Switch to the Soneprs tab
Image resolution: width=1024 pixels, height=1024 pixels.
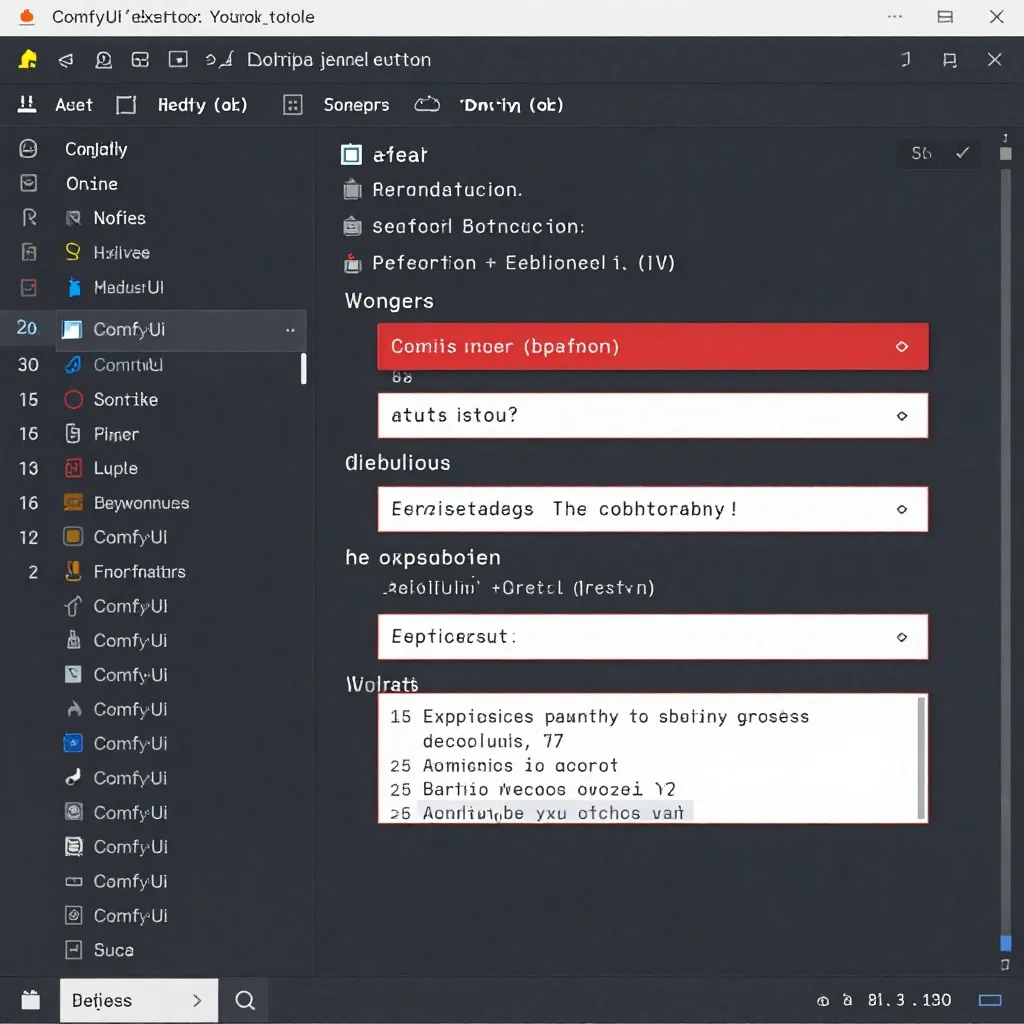pos(356,105)
